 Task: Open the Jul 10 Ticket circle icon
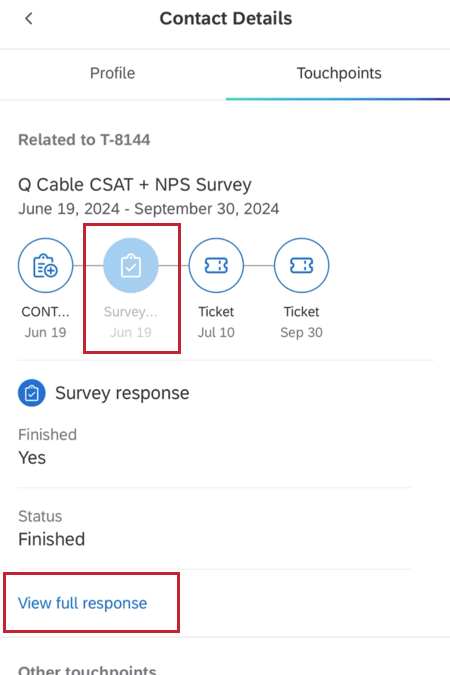pyautogui.click(x=216, y=266)
